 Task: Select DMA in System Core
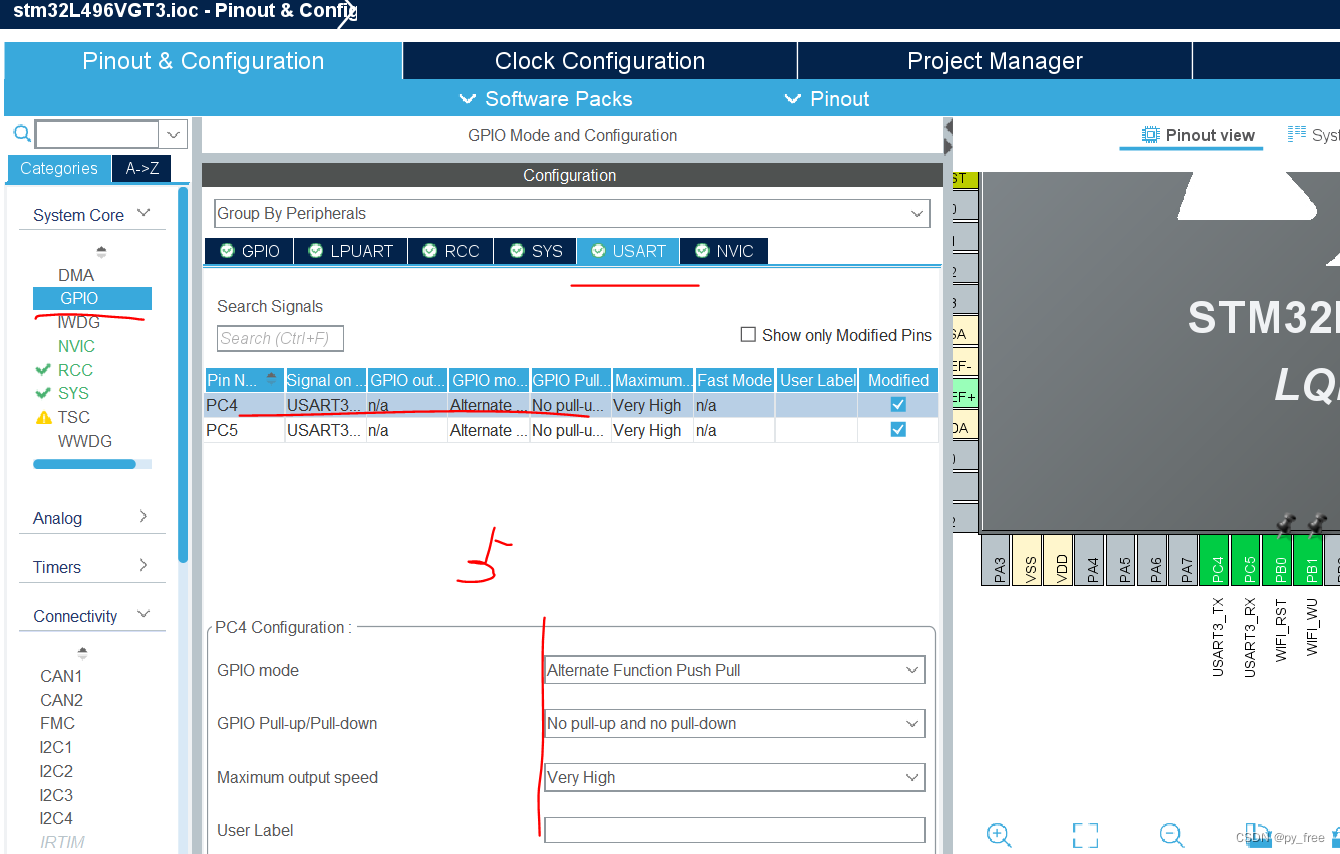76,275
